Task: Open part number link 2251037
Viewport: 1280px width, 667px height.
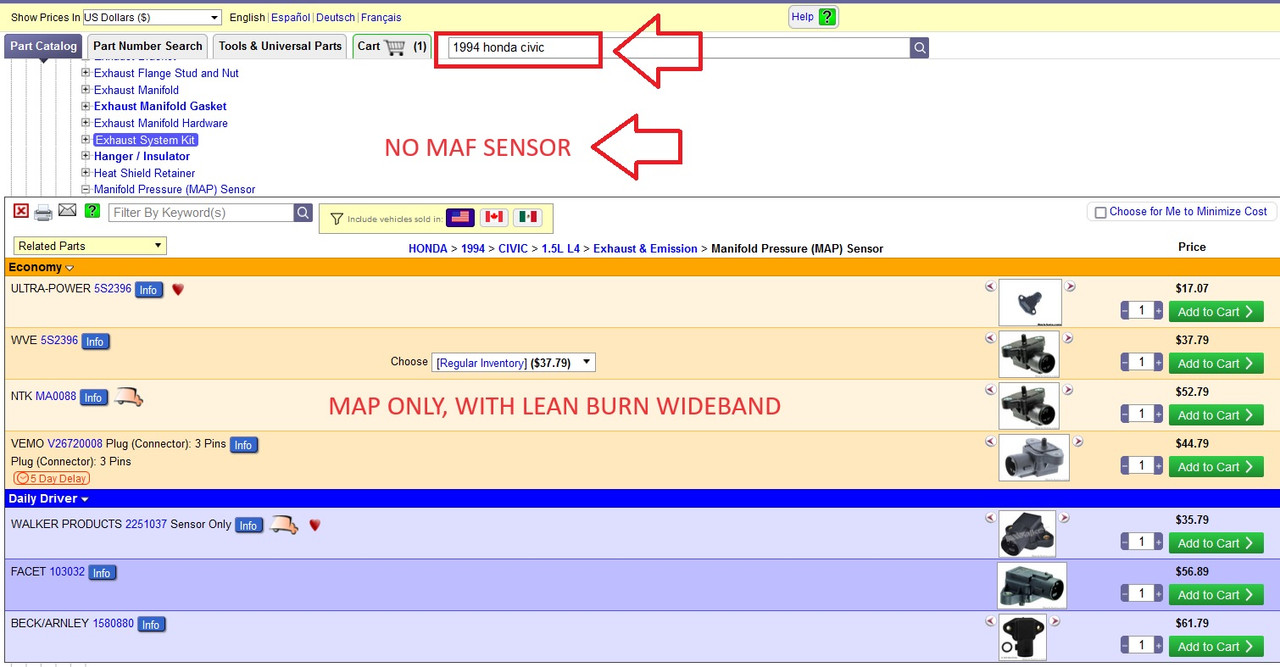Action: 146,524
